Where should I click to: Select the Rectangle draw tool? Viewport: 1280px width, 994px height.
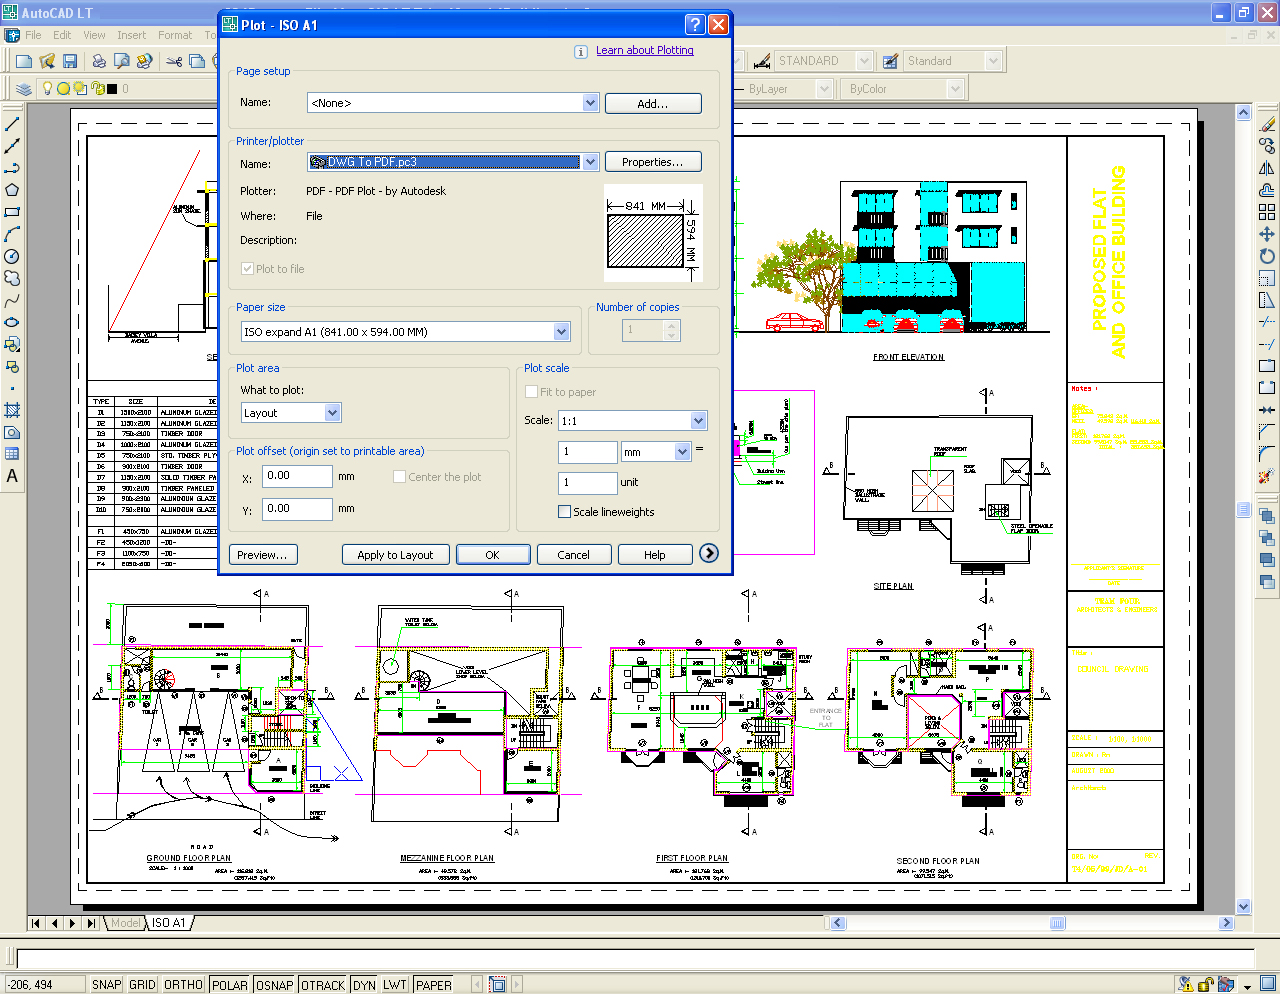12,212
